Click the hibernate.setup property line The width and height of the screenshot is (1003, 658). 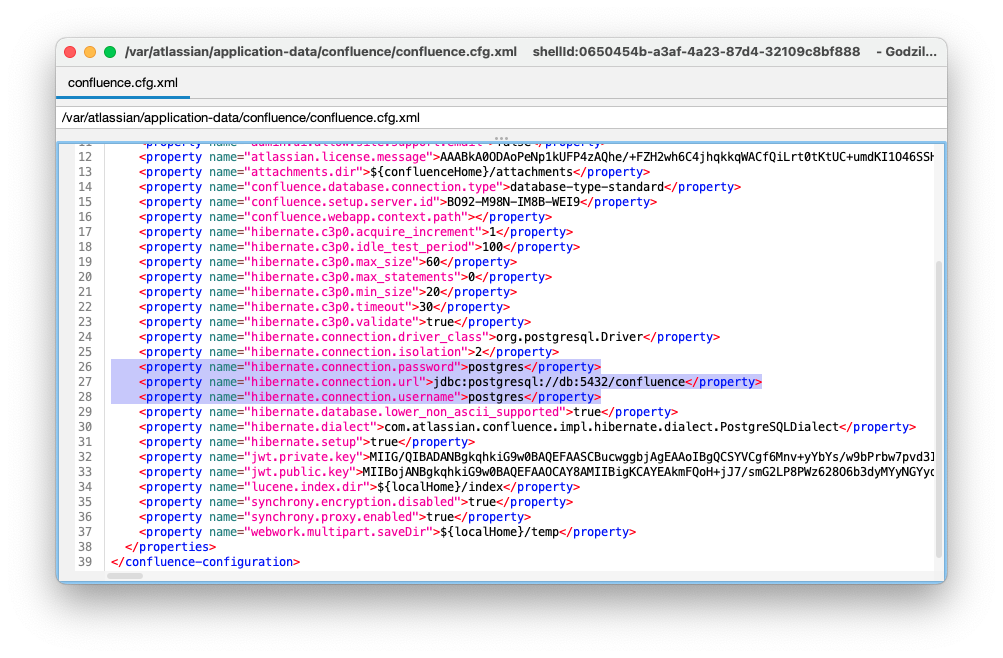[306, 442]
